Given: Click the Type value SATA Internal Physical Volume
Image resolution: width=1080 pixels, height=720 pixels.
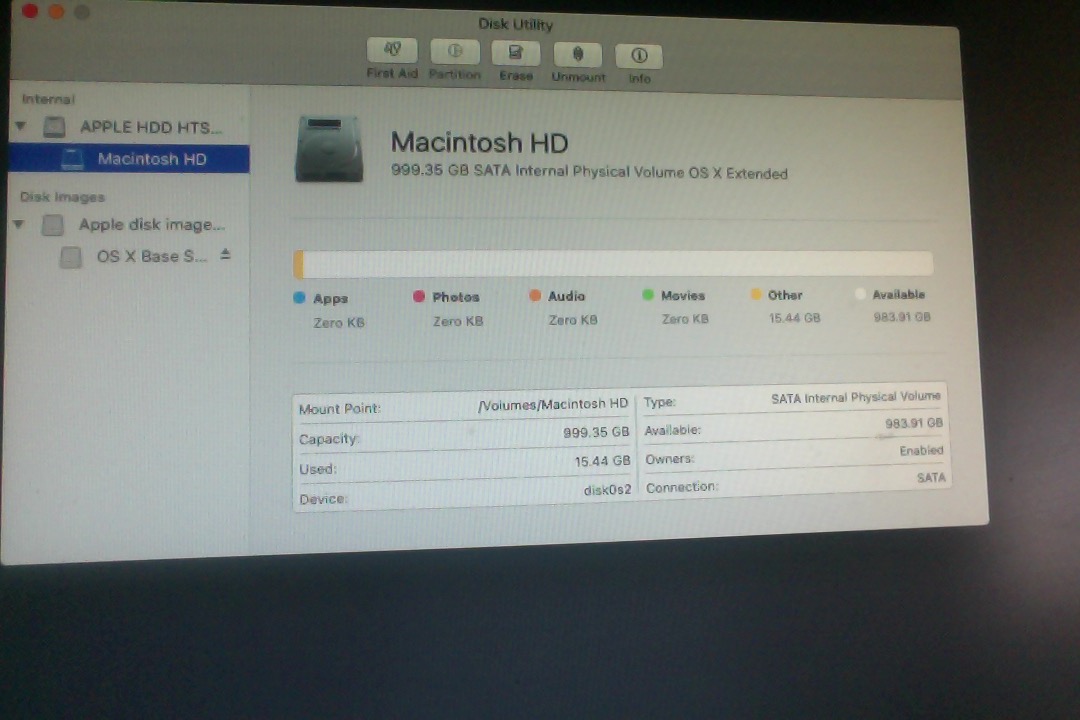Looking at the screenshot, I should tap(855, 398).
